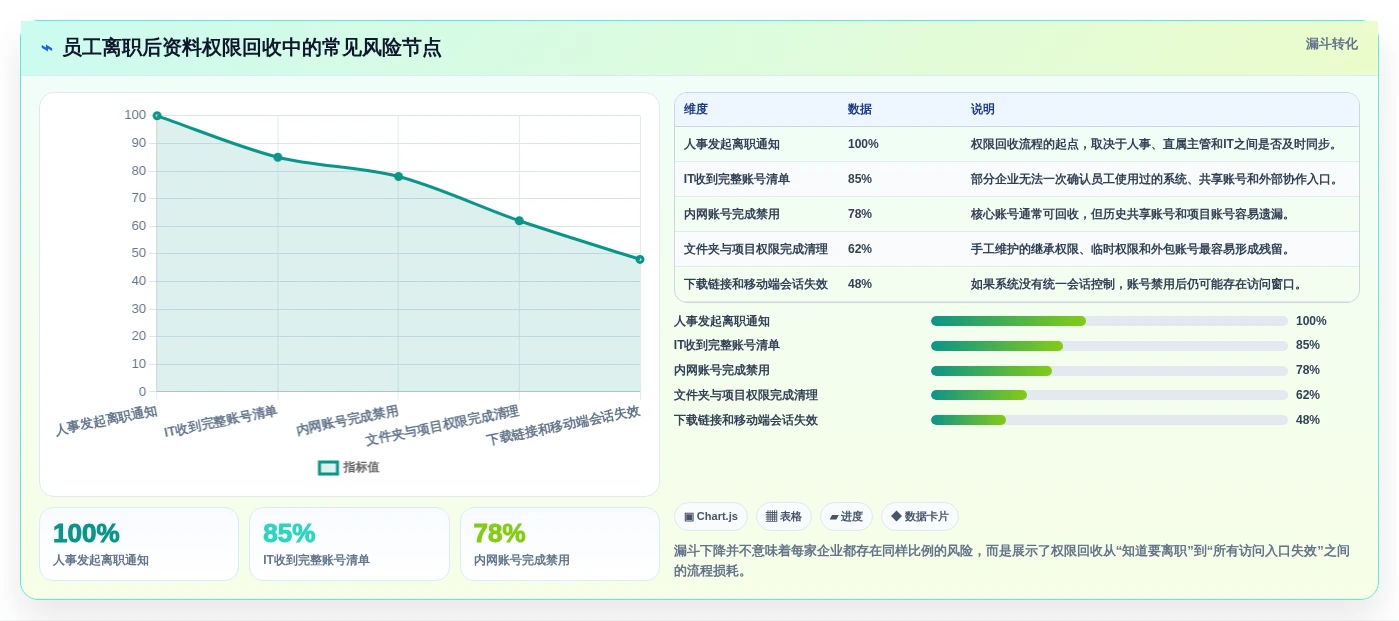Click the 62% progress bar for 文件夹与项目权限完成清理
1399x621 pixels.
[1109, 395]
